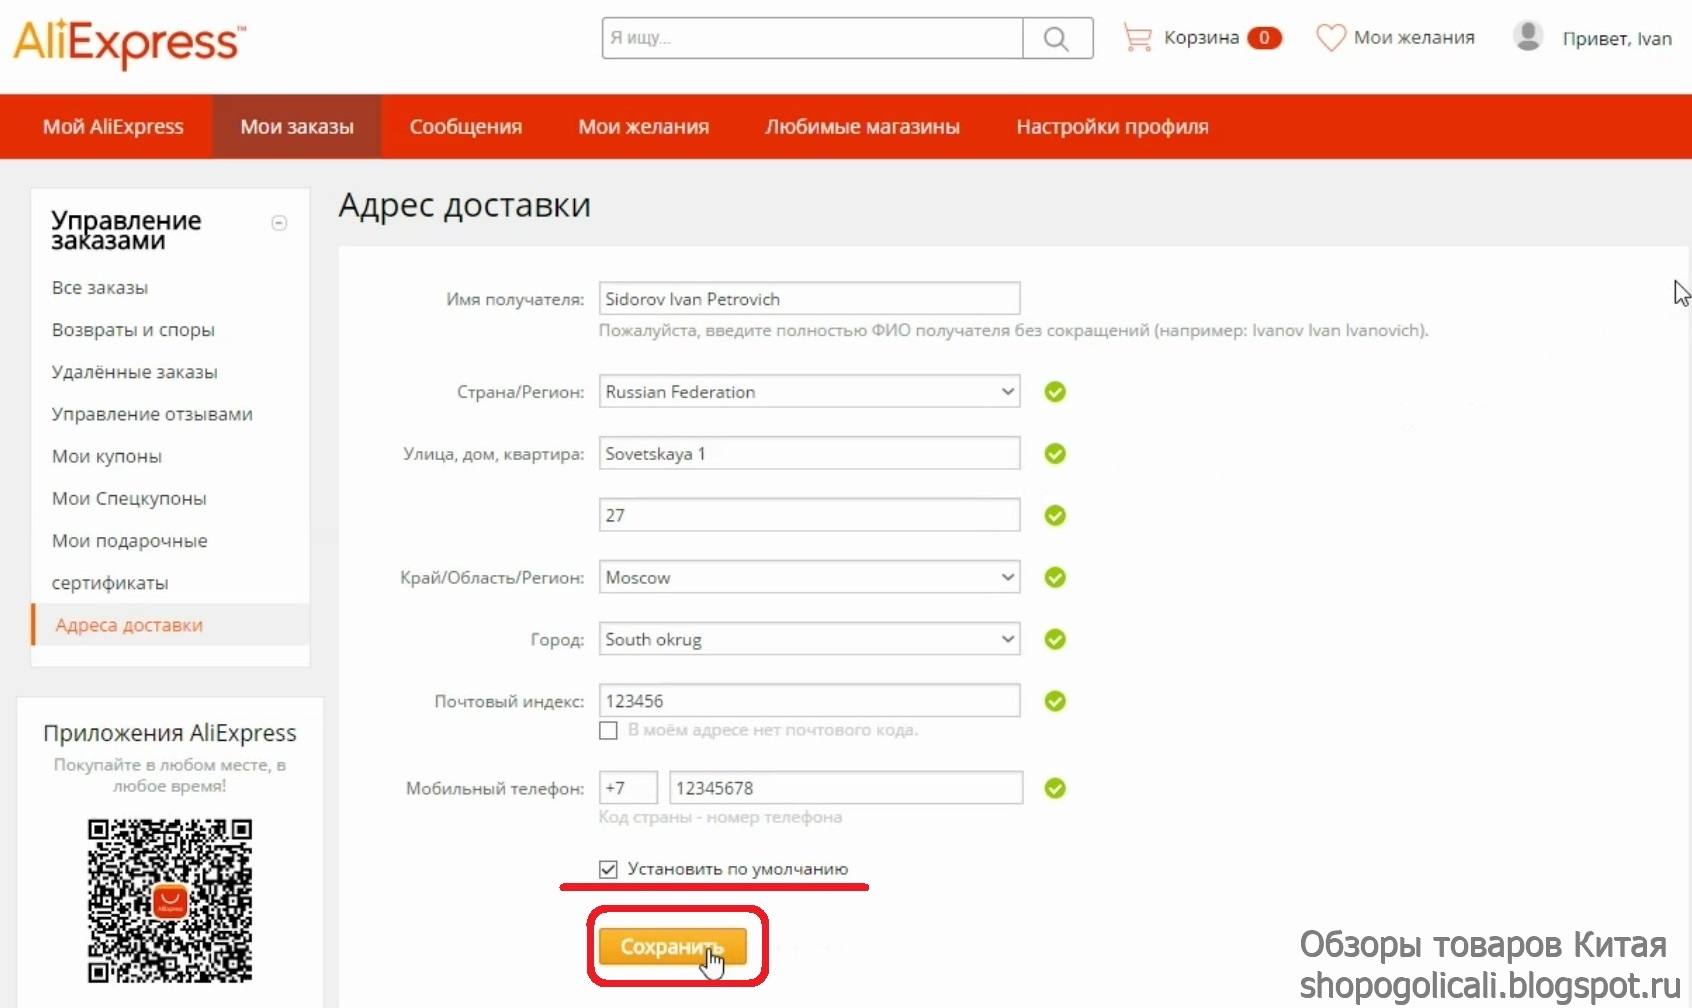
Task: Open the Любимые магазины tab
Action: pyautogui.click(x=863, y=127)
